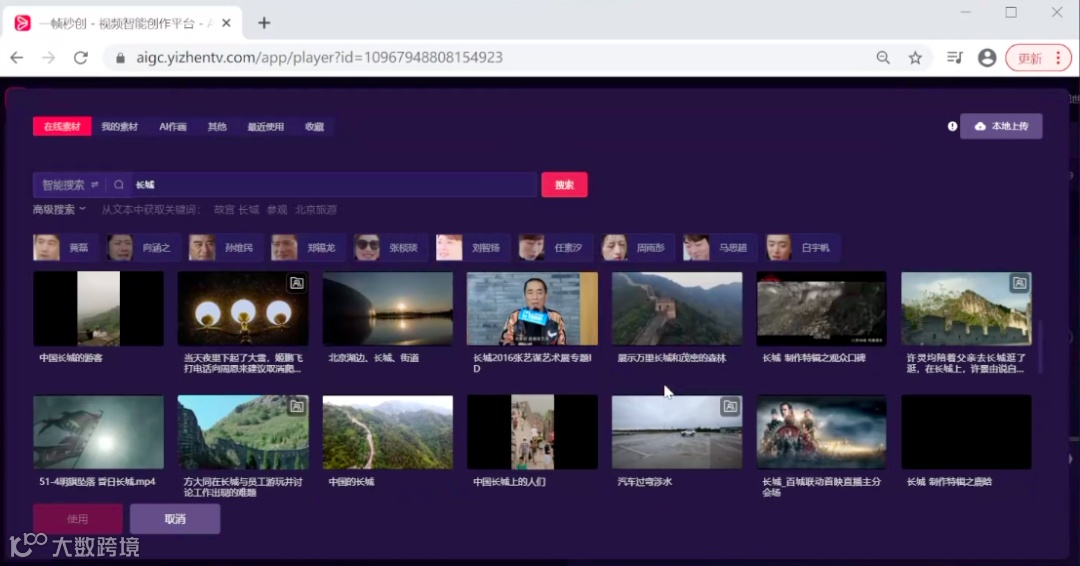Select the 汽车过弯涉水 thumbnail
1080x566 pixels.
677,432
